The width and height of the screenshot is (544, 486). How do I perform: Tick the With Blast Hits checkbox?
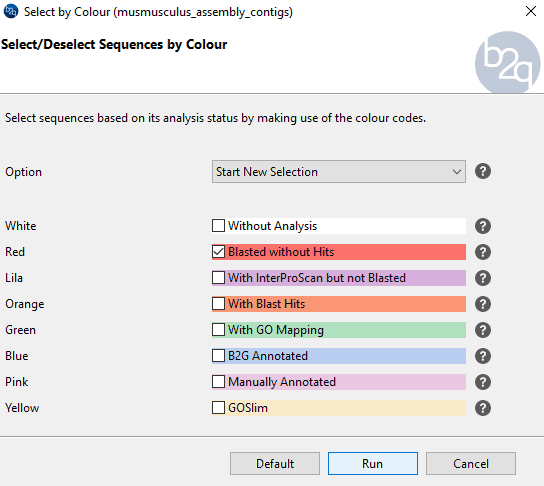tap(218, 304)
